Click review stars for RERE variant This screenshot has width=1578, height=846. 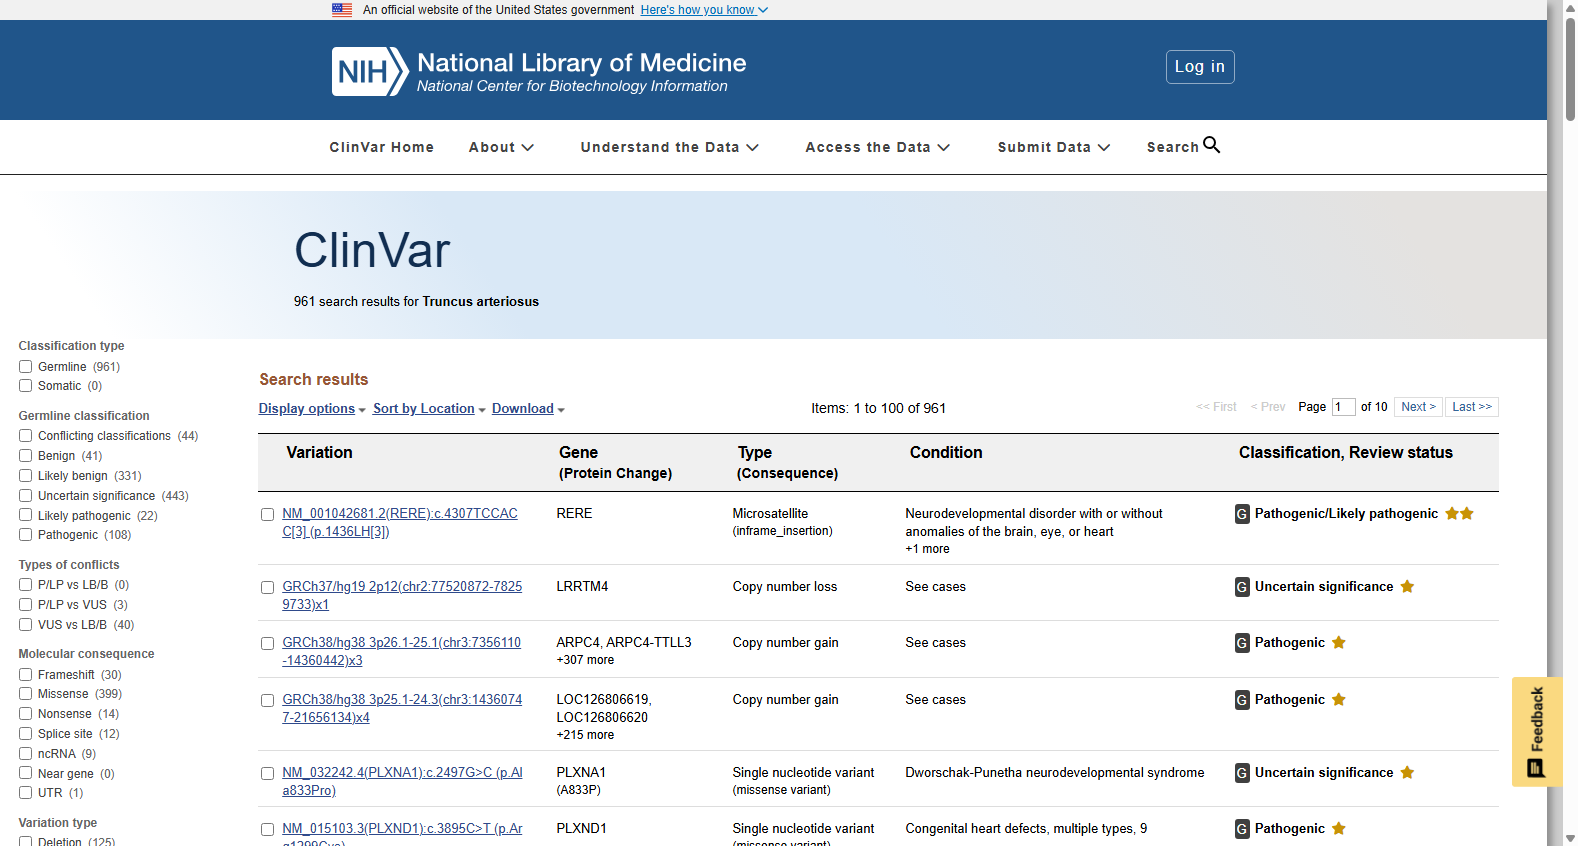point(1459,513)
